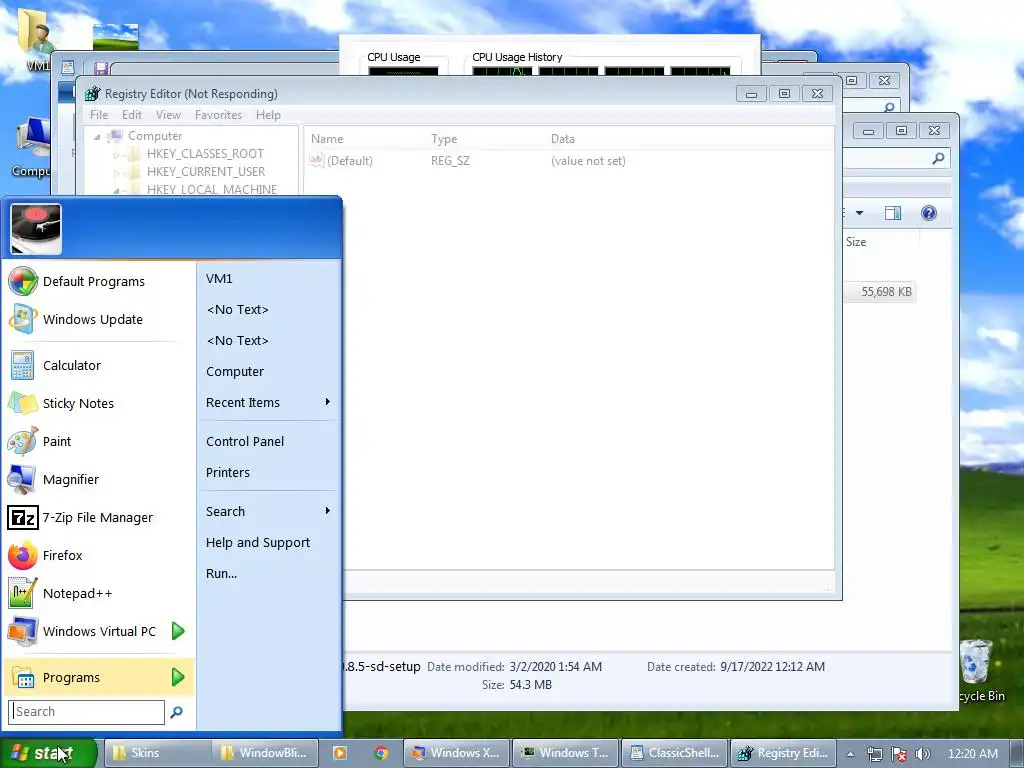Launch Paint from Start menu

click(x=98, y=441)
